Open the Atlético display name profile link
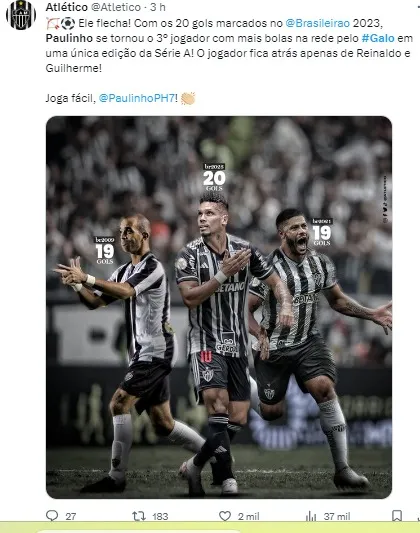Viewport: 420px width, 533px height. pos(67,7)
